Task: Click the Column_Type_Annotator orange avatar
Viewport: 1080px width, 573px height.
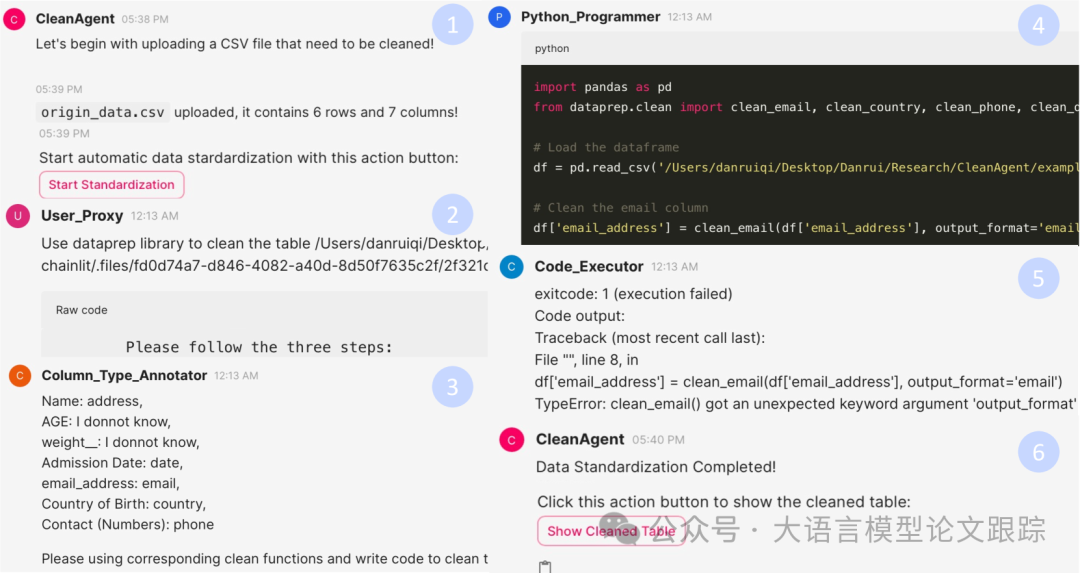Action: point(19,376)
